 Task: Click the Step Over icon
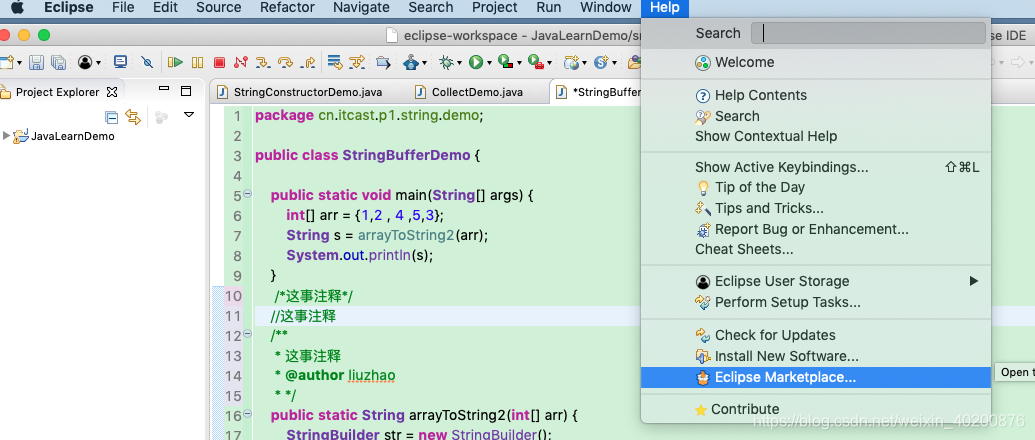click(x=285, y=63)
